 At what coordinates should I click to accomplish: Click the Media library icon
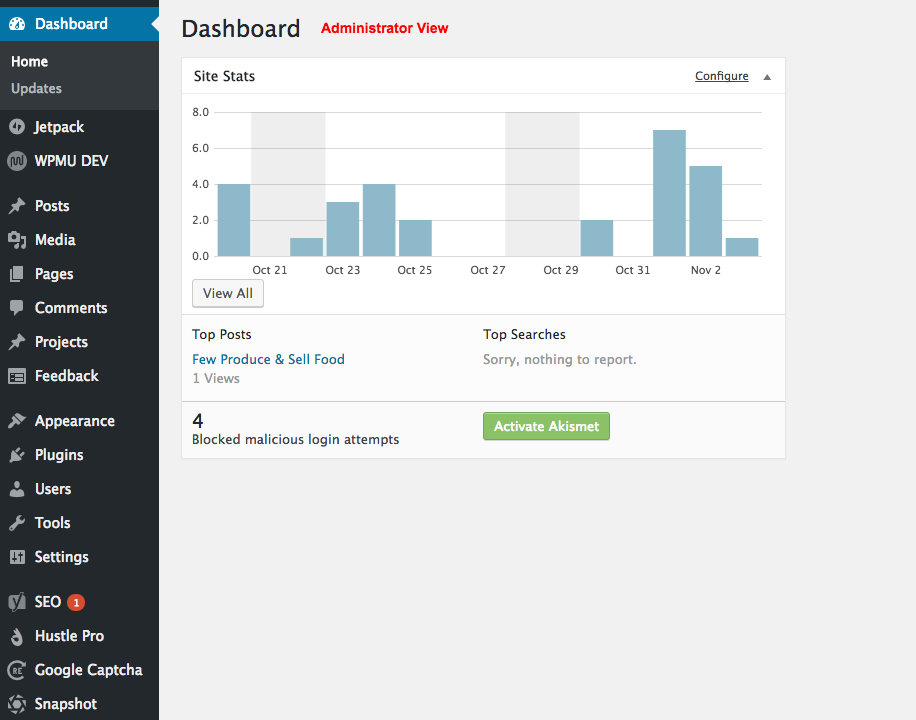pos(17,240)
